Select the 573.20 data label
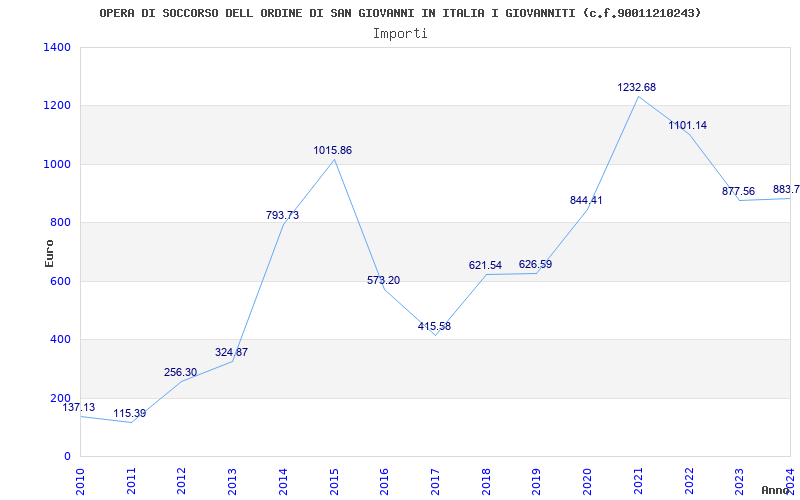The image size is (800, 500). (x=384, y=280)
